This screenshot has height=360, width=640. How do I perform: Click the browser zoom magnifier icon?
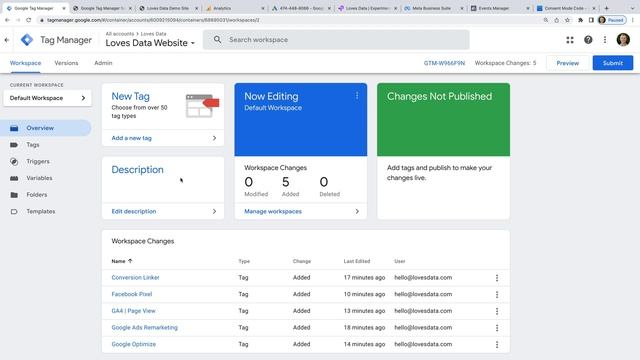tap(546, 20)
